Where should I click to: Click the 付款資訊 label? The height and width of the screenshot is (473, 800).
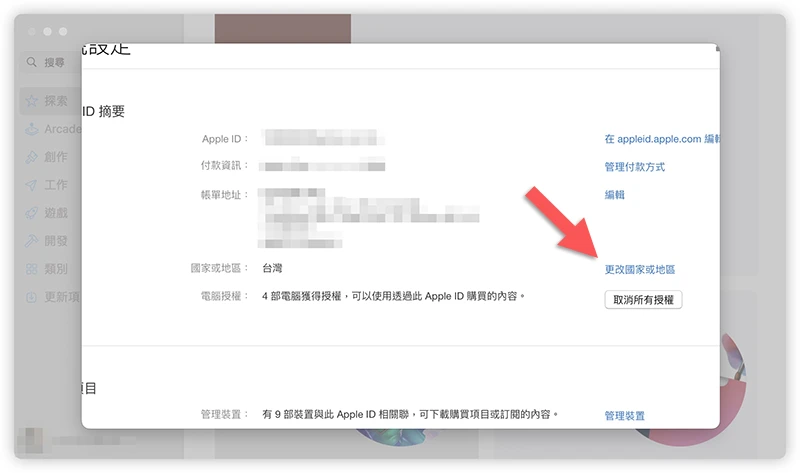click(x=224, y=165)
